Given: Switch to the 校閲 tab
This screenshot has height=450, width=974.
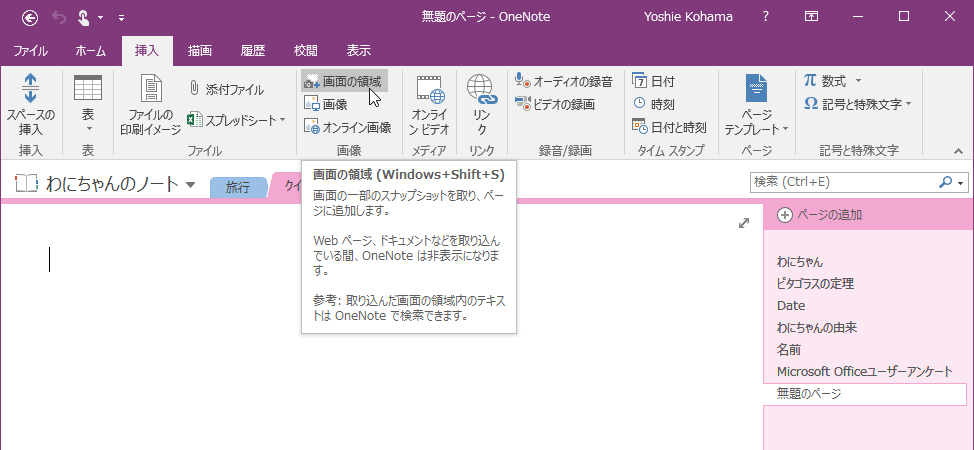Looking at the screenshot, I should tap(306, 51).
